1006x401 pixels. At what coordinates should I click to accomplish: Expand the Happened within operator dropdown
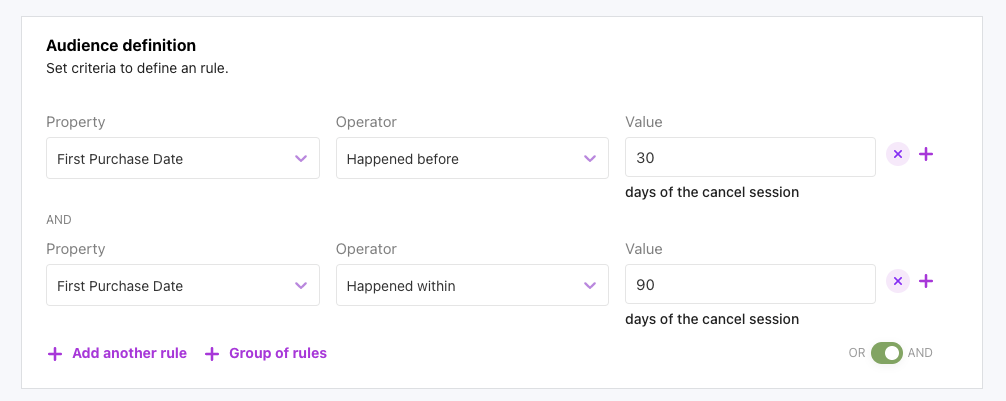tap(460, 285)
